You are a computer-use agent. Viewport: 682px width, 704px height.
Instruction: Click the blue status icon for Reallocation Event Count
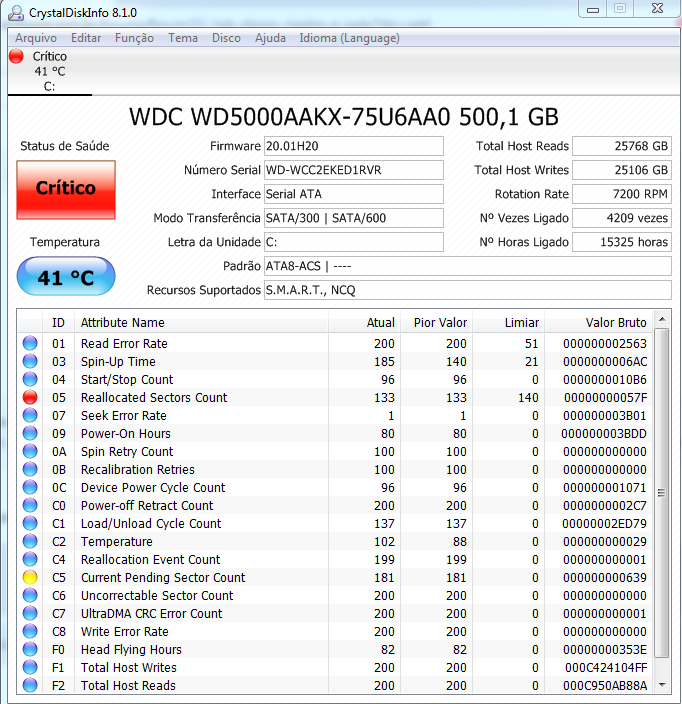[x=30, y=559]
